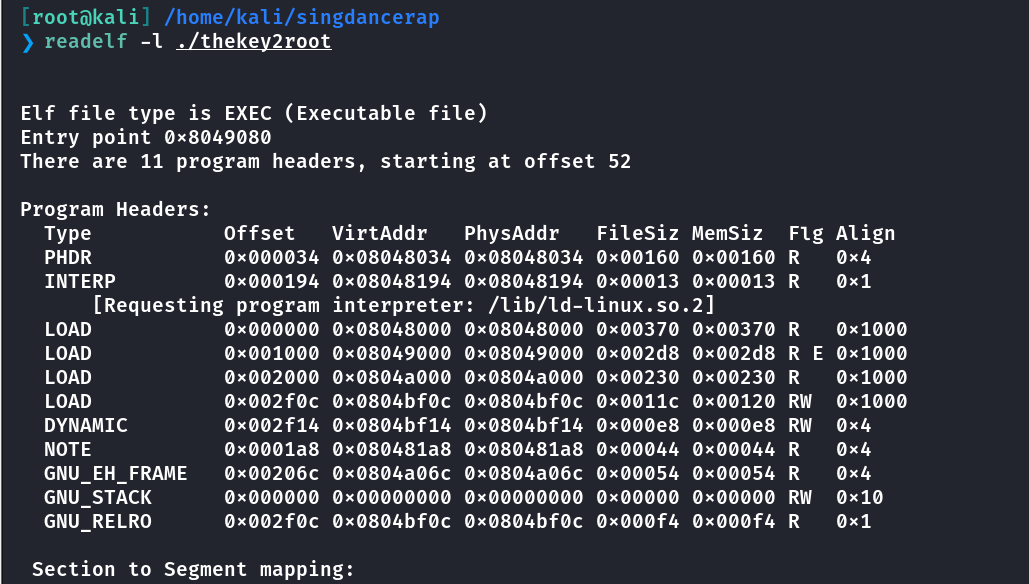The height and width of the screenshot is (584, 1029).
Task: Click Section to Segment mapping heading
Action: coord(193,570)
